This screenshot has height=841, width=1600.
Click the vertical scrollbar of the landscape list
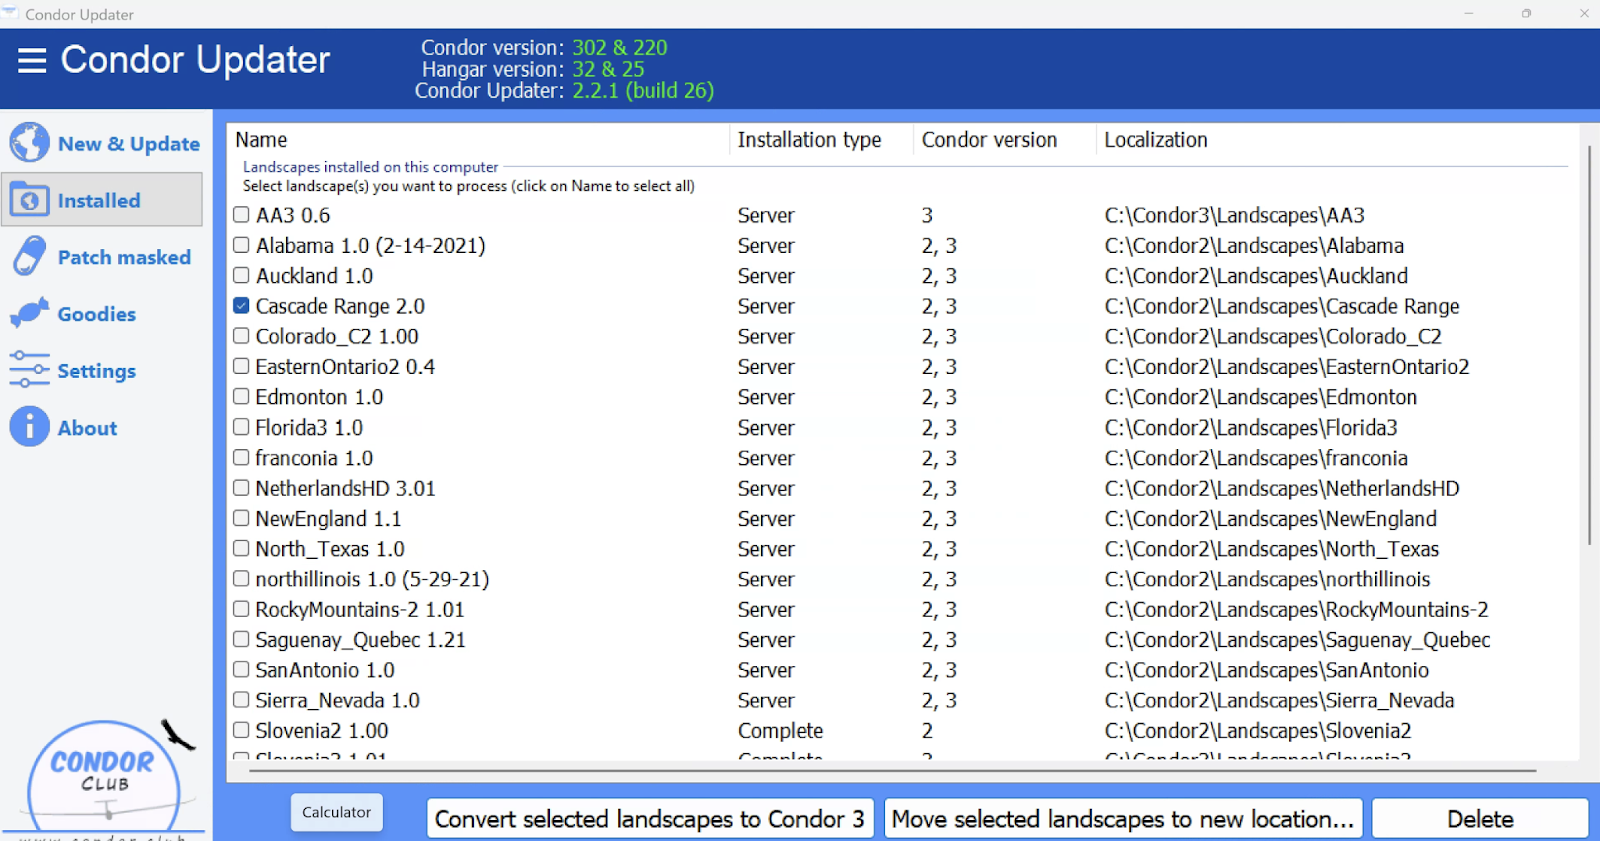coord(1589,345)
